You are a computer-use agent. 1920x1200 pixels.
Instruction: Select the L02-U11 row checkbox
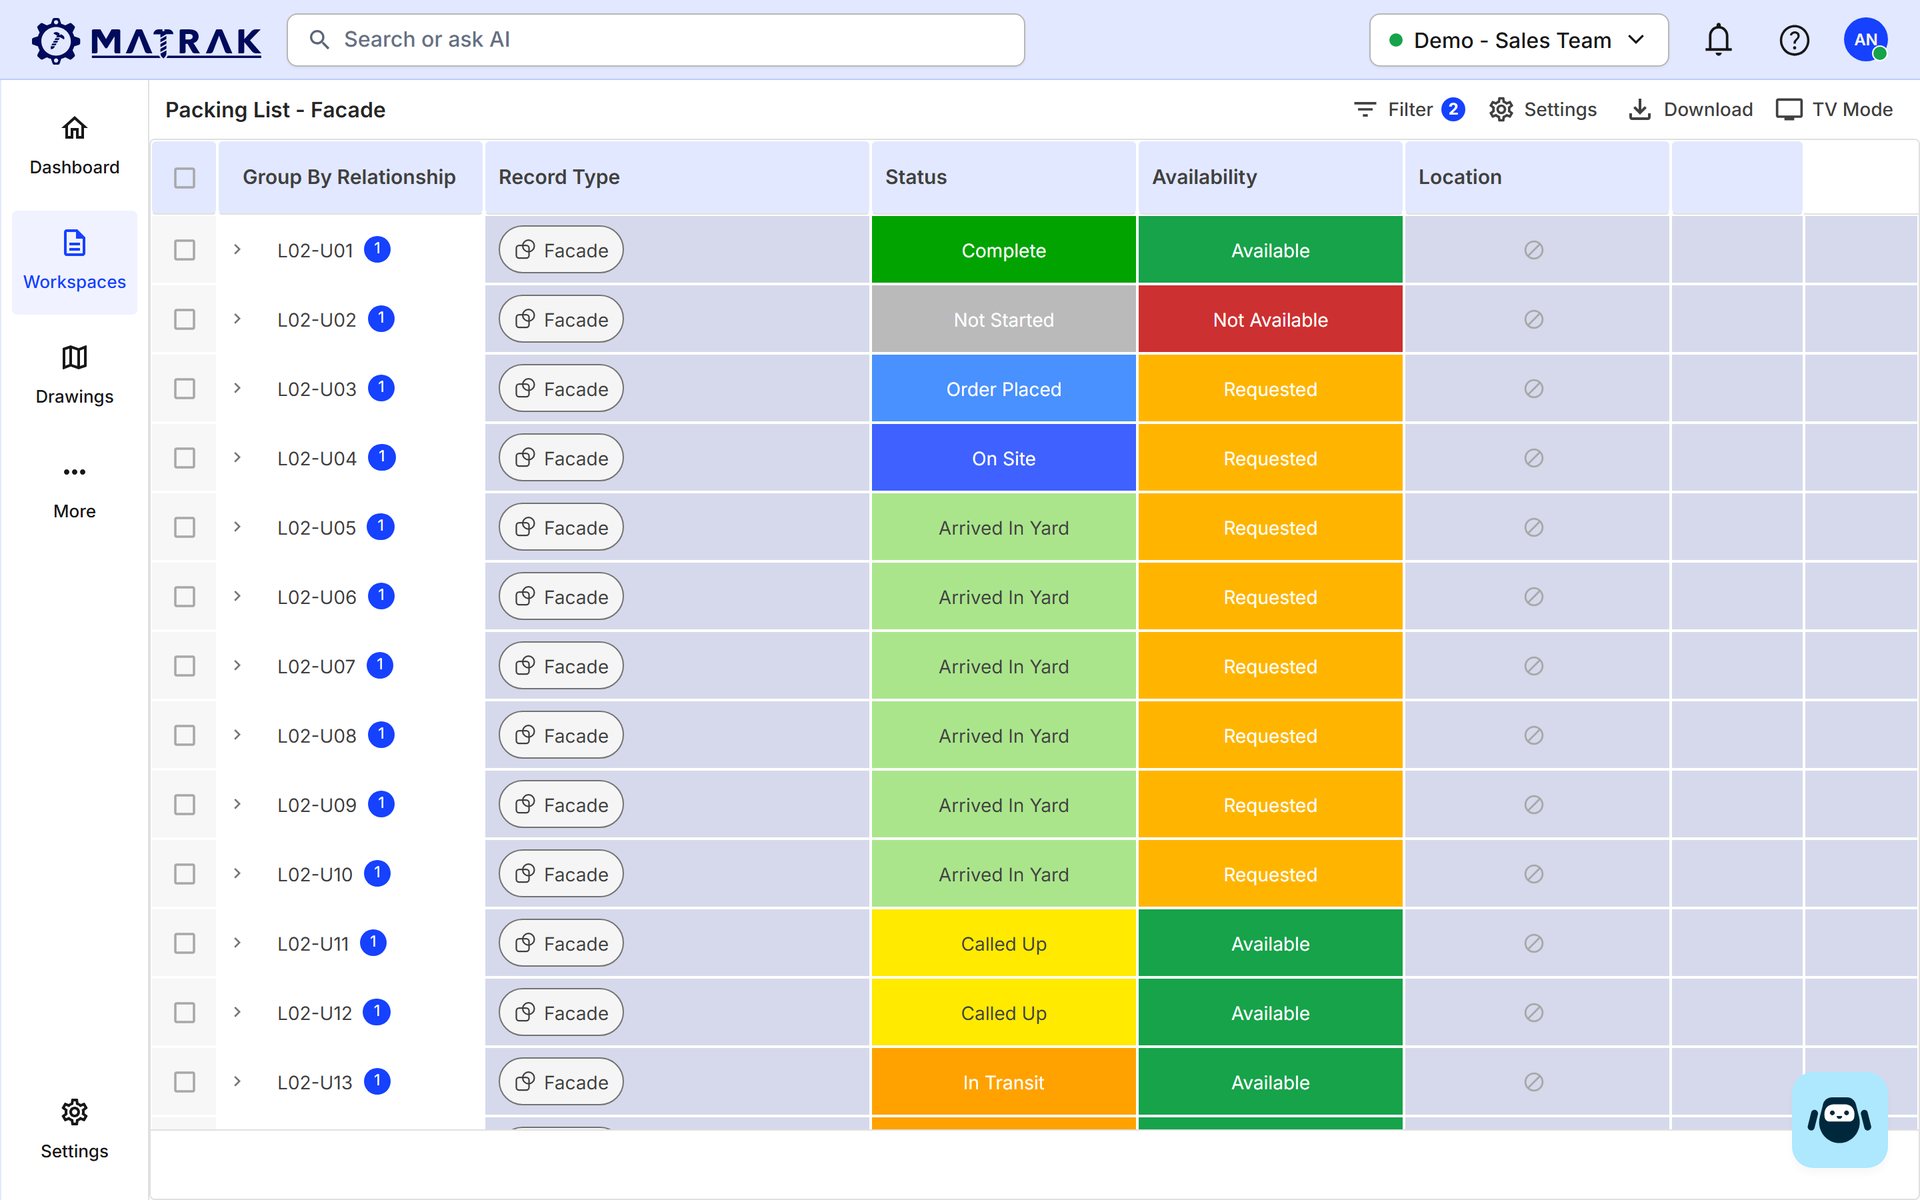click(184, 943)
